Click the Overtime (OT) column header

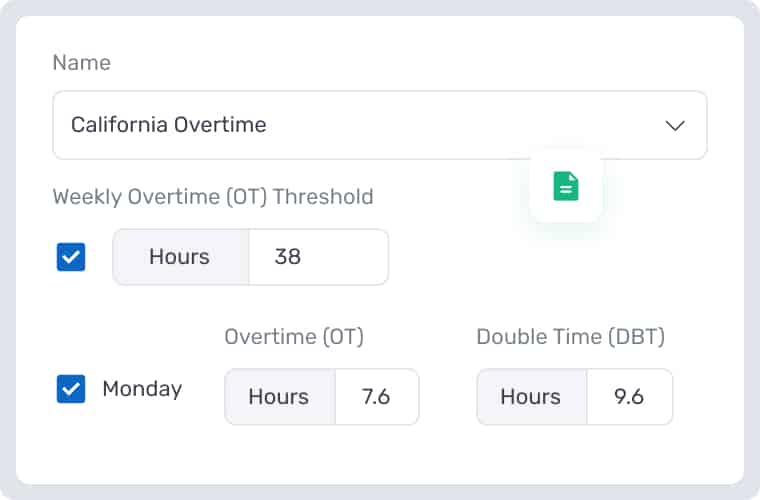tap(294, 337)
